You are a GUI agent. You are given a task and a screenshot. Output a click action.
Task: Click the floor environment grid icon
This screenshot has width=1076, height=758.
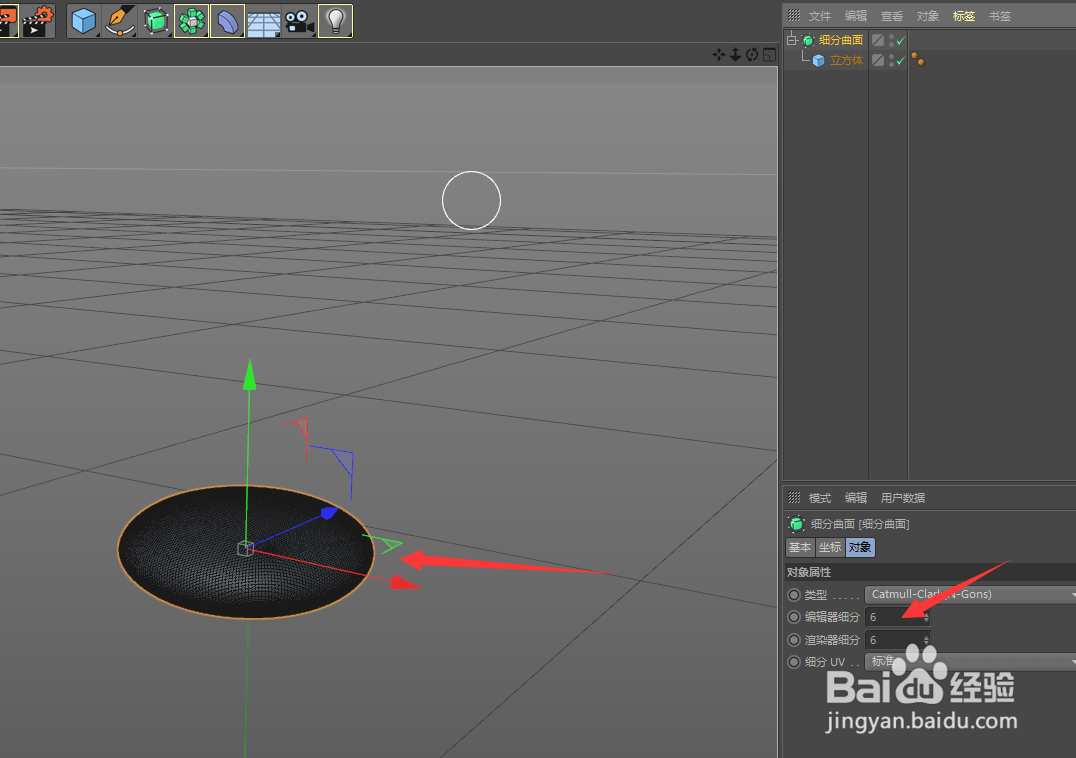pyautogui.click(x=264, y=21)
